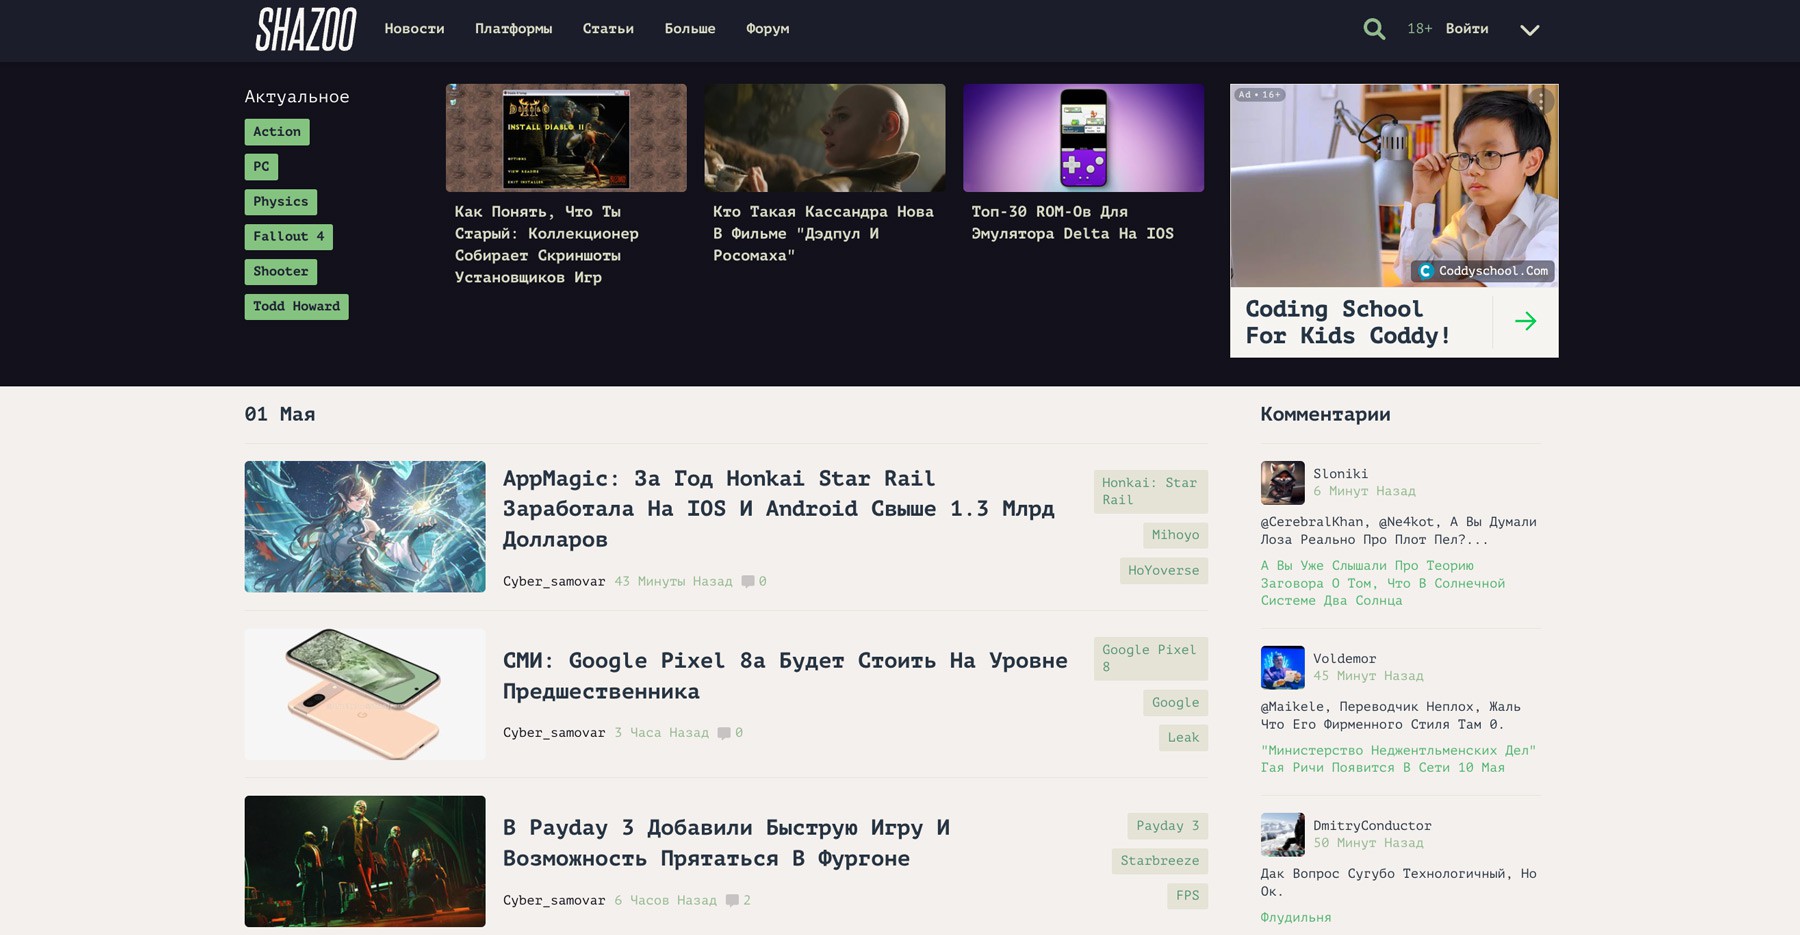The width and height of the screenshot is (1800, 935).
Task: Open the Статьи menu
Action: click(608, 29)
